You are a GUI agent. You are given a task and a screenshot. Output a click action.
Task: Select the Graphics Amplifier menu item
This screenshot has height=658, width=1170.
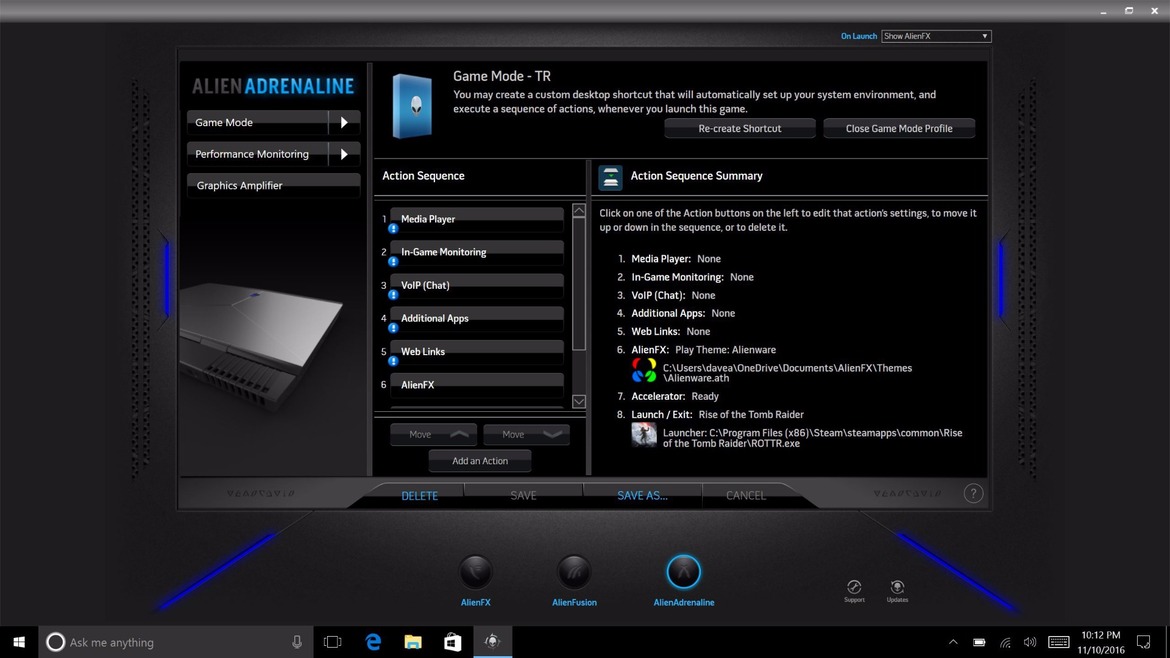tap(274, 185)
